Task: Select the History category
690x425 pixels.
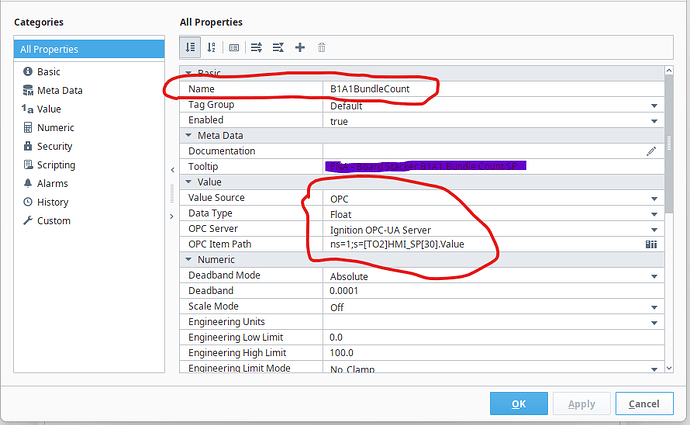Action: pyautogui.click(x=46, y=202)
